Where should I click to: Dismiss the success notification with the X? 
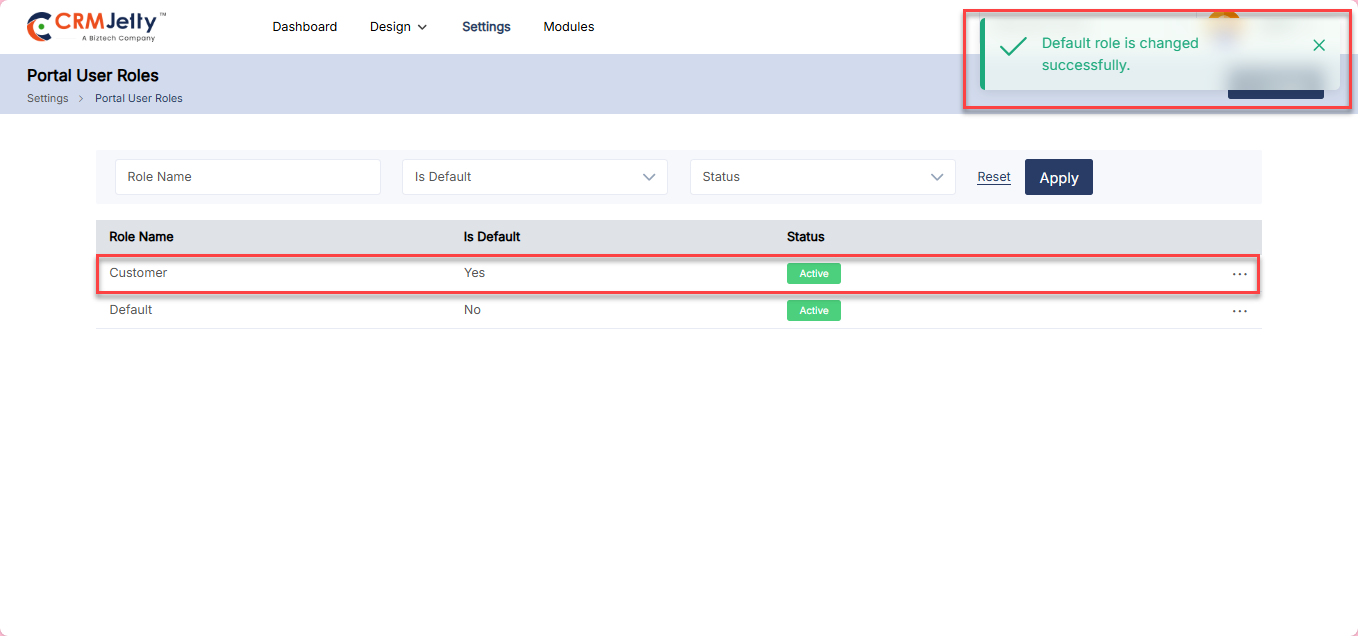click(1318, 46)
